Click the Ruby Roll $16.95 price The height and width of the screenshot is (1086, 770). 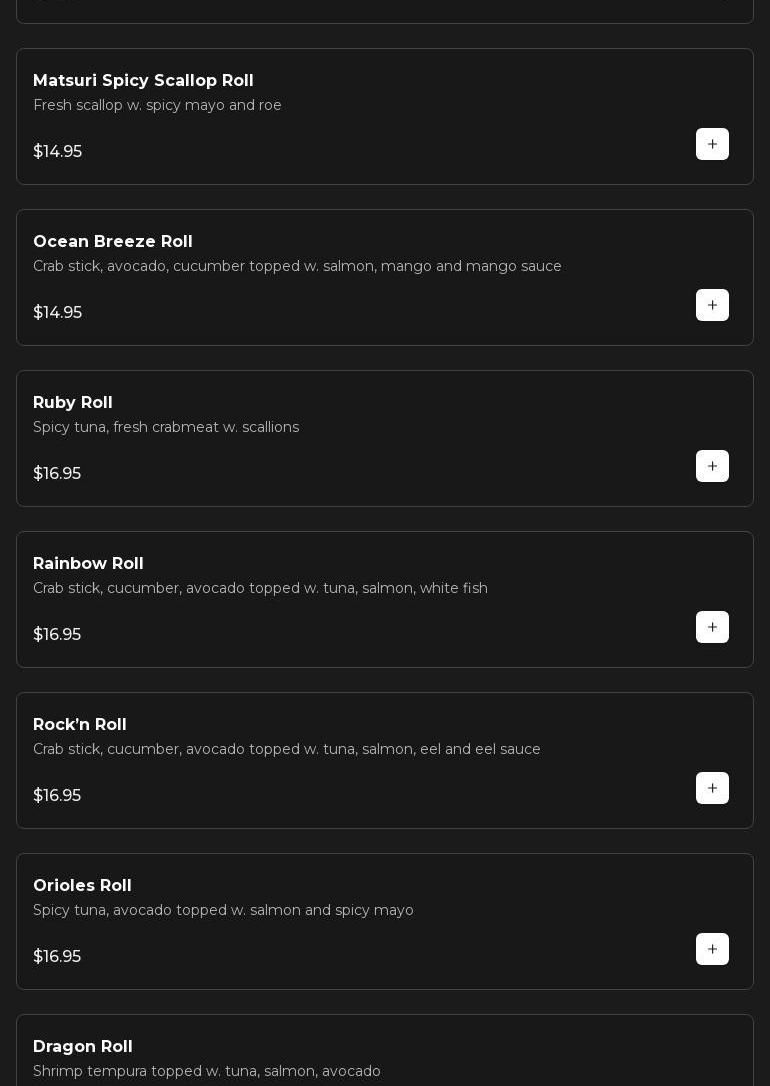point(57,473)
